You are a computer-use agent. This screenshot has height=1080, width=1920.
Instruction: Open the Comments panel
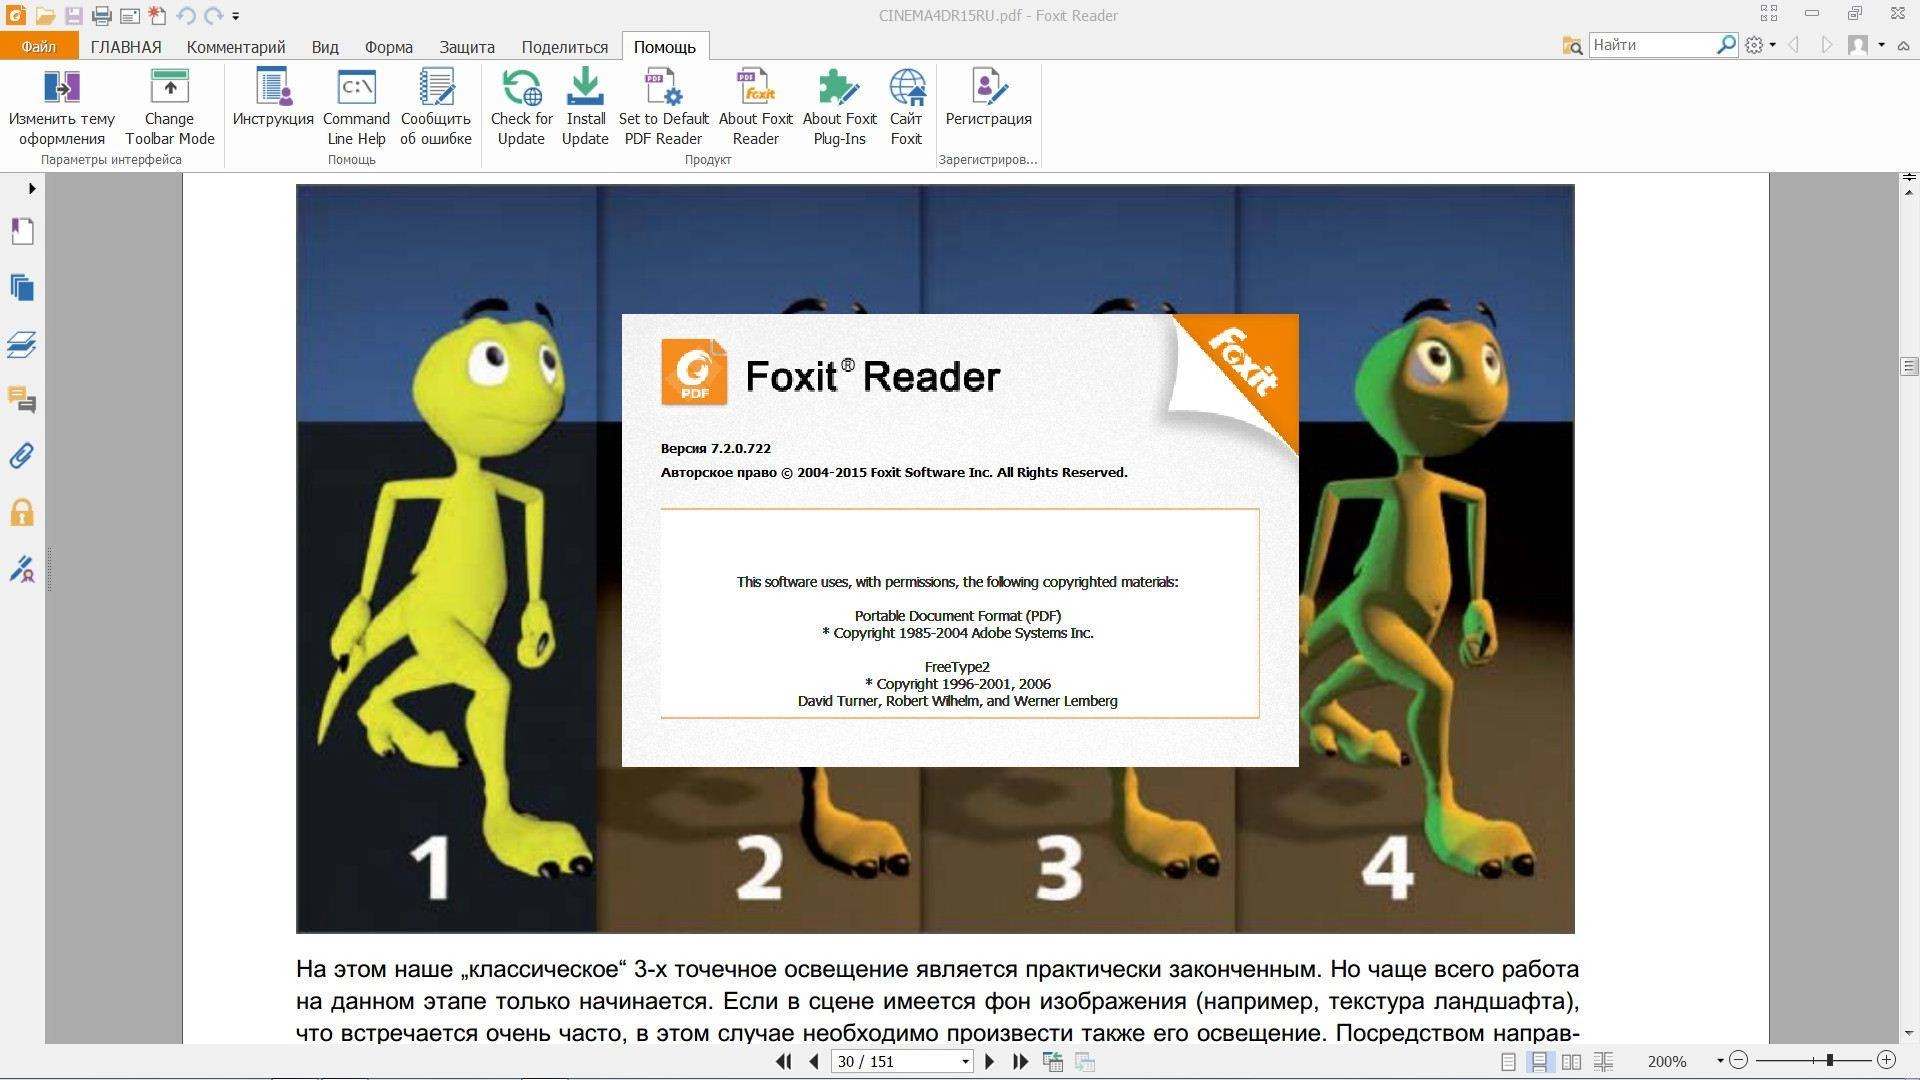[x=22, y=401]
